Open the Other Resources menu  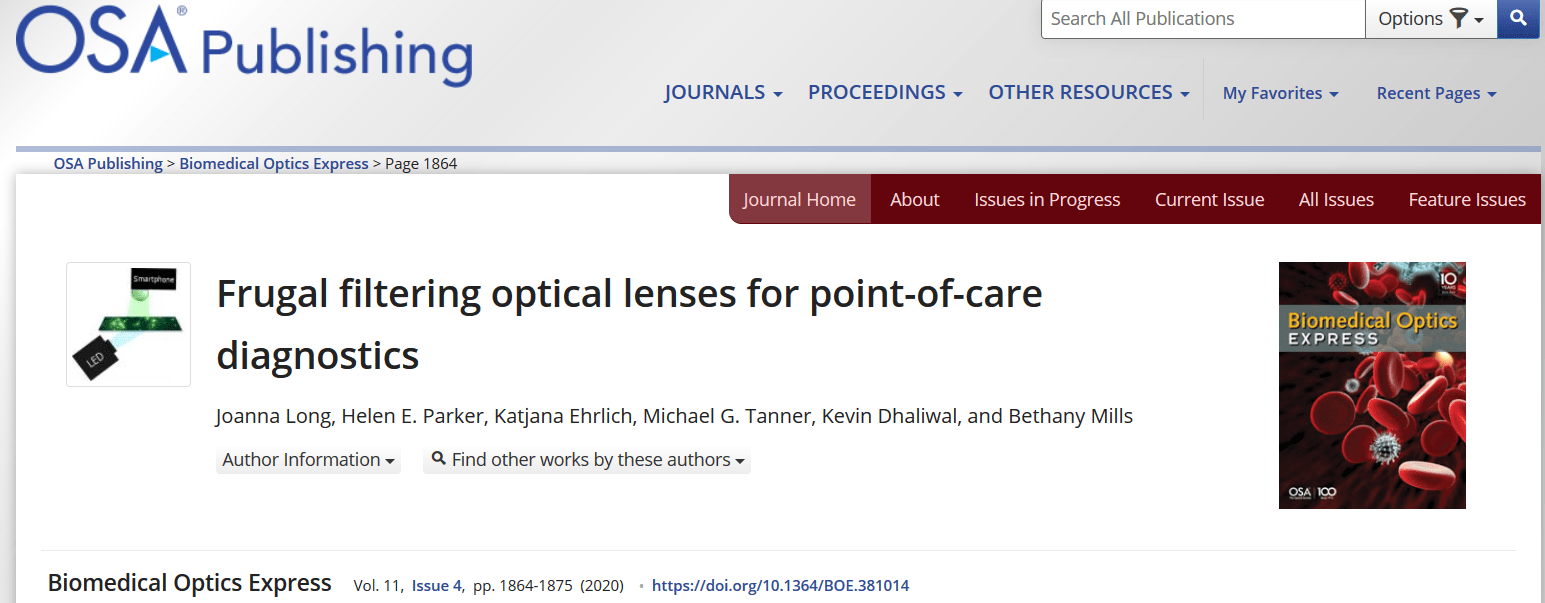click(1089, 93)
